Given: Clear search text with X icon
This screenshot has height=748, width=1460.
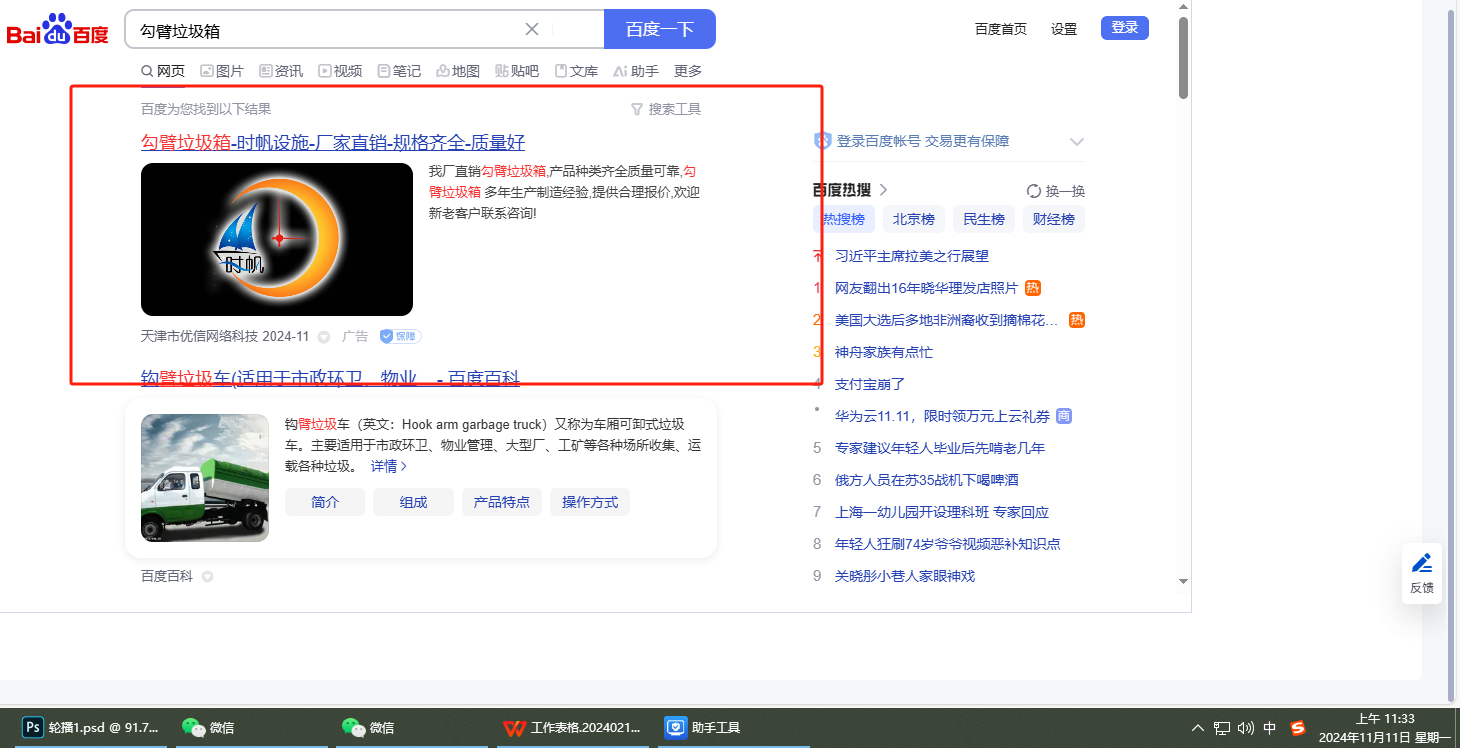Looking at the screenshot, I should pyautogui.click(x=532, y=29).
